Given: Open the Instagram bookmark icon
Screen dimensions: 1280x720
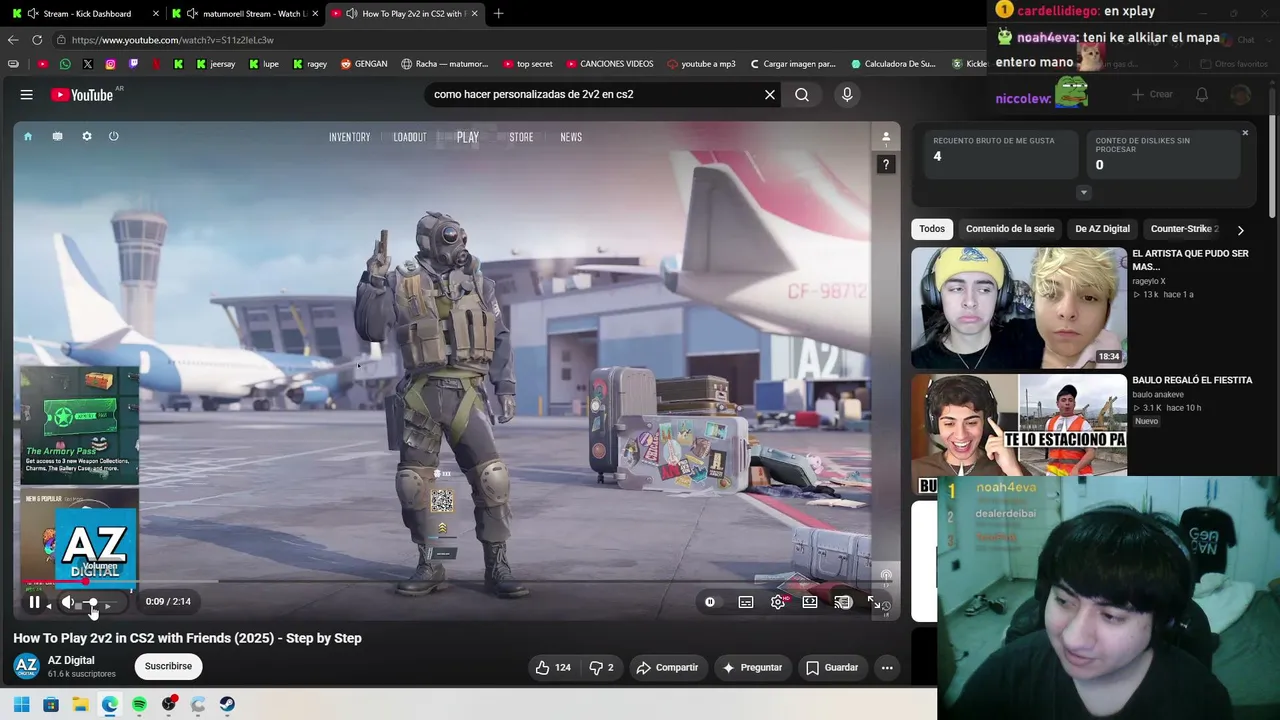Looking at the screenshot, I should tap(110, 64).
